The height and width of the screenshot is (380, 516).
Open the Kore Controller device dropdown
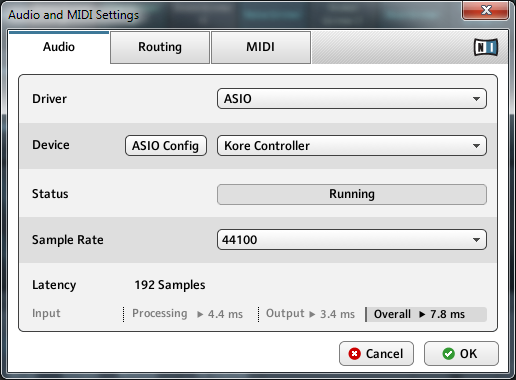tap(352, 146)
